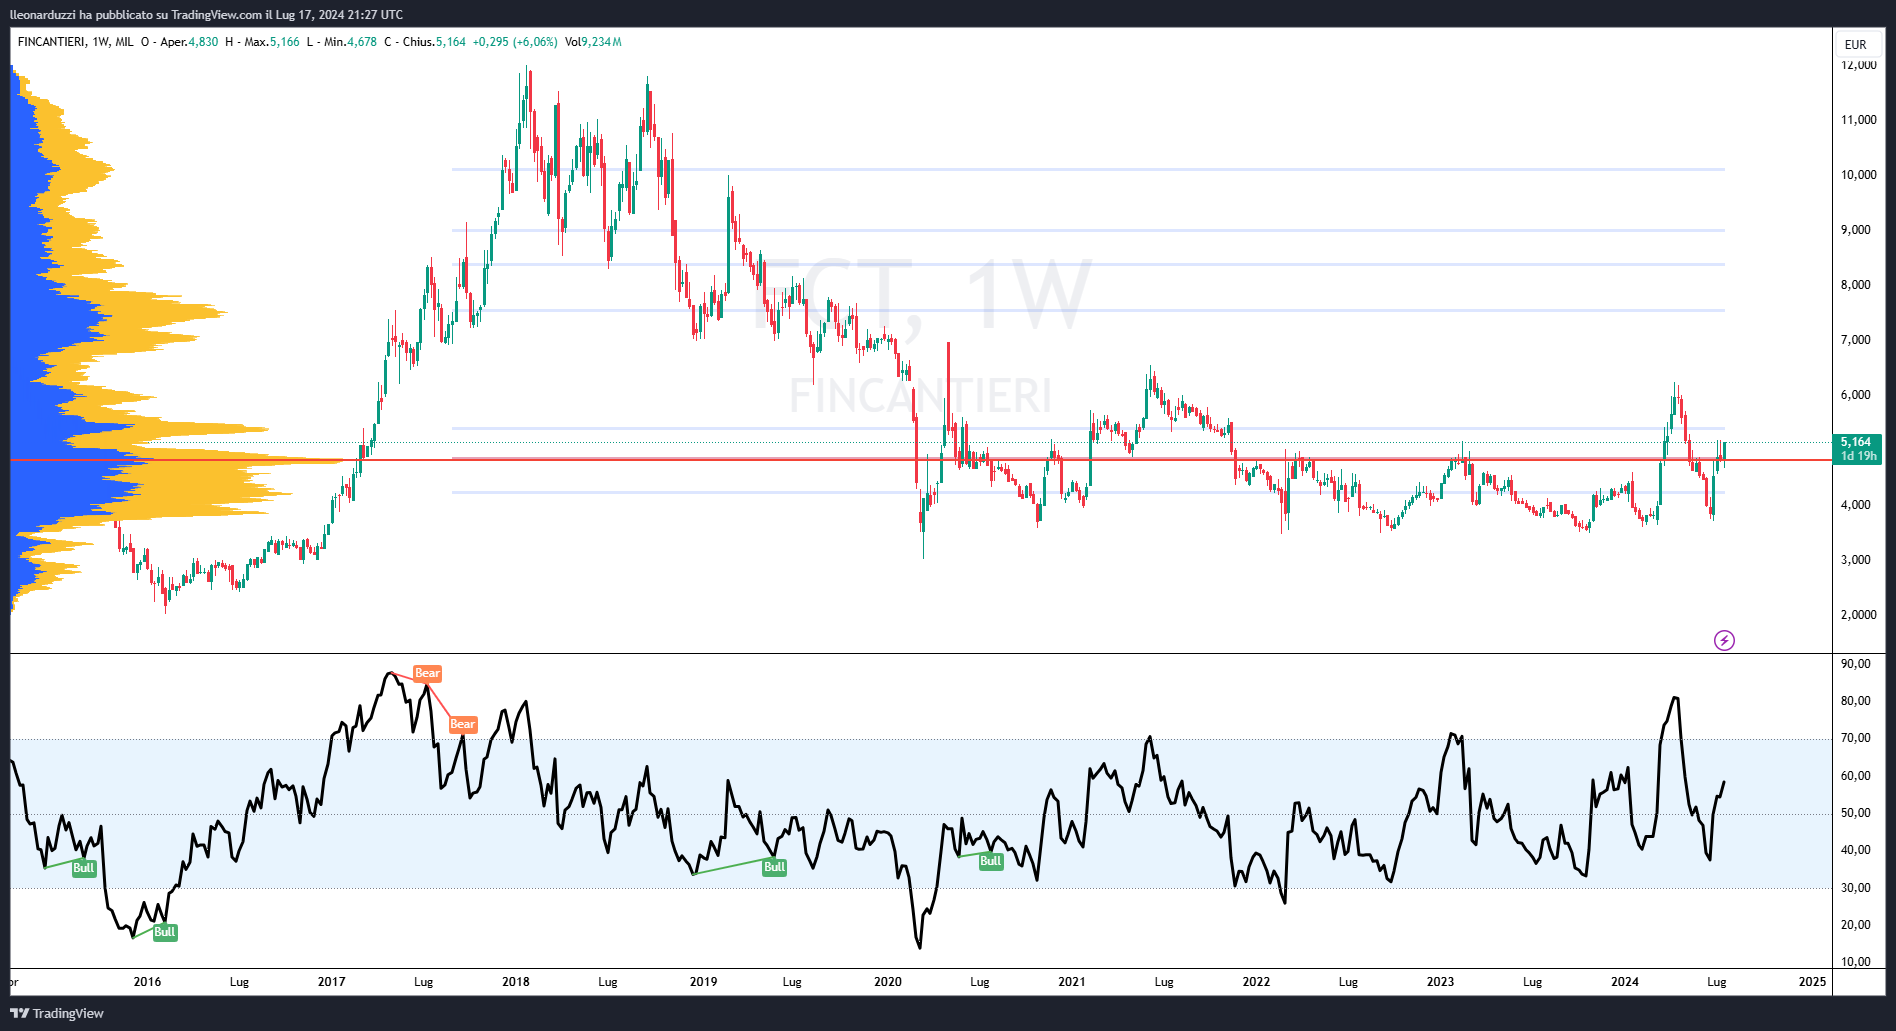Click the 10,000 price axis label
Image resolution: width=1896 pixels, height=1031 pixels.
point(1858,175)
